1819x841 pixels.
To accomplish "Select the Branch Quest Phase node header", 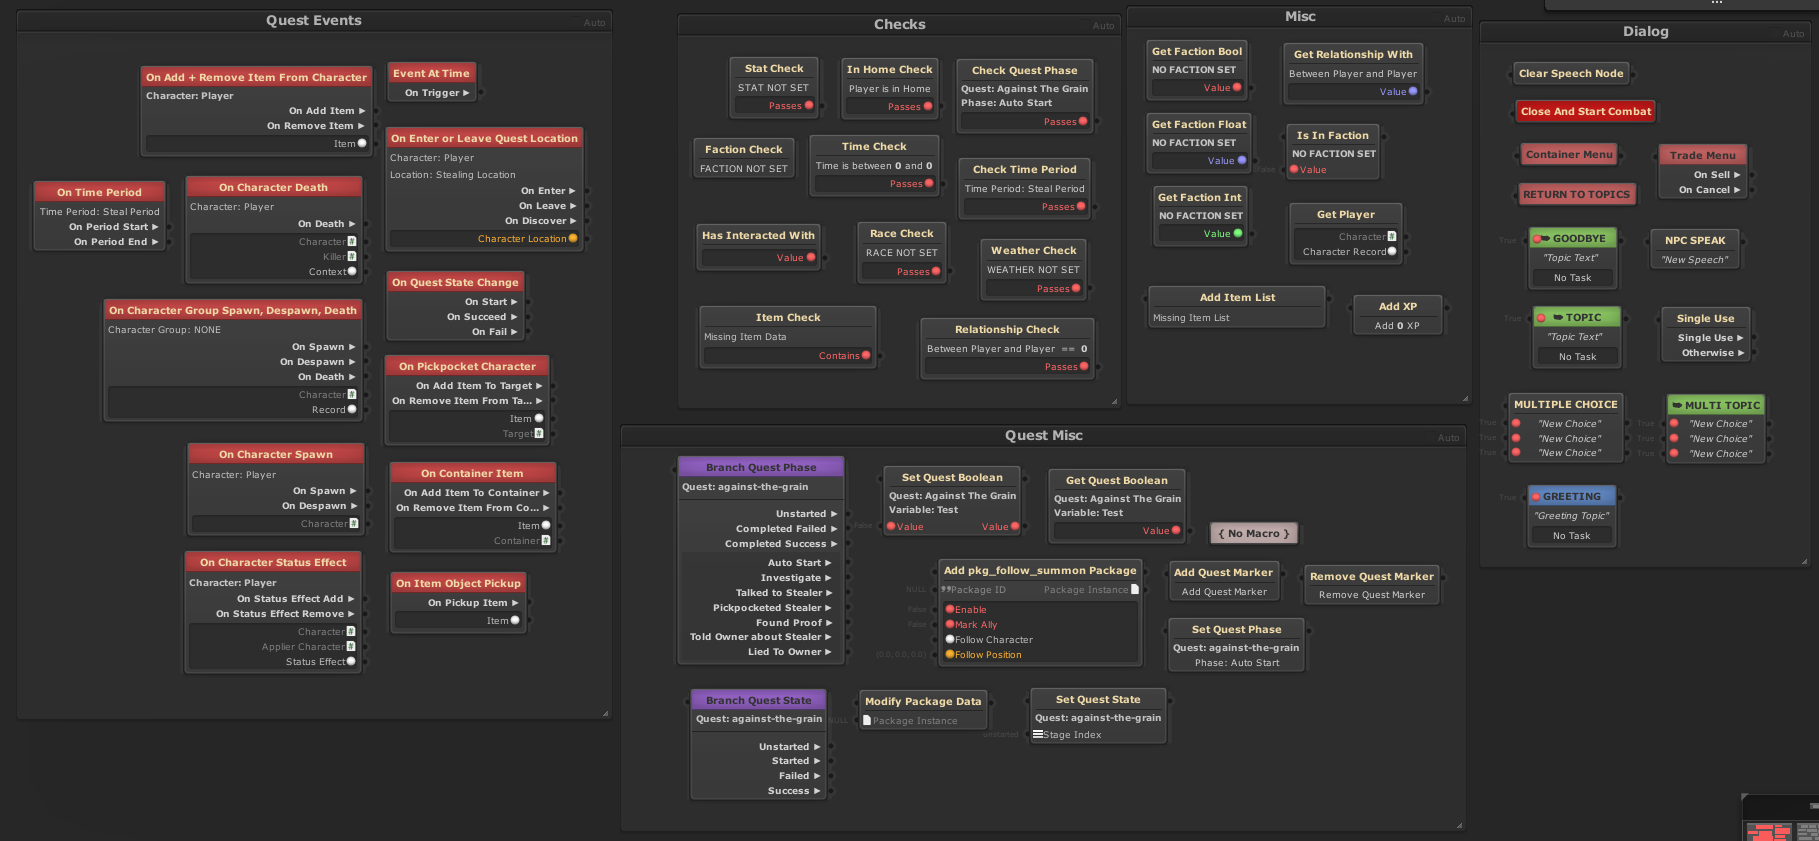I will (761, 467).
